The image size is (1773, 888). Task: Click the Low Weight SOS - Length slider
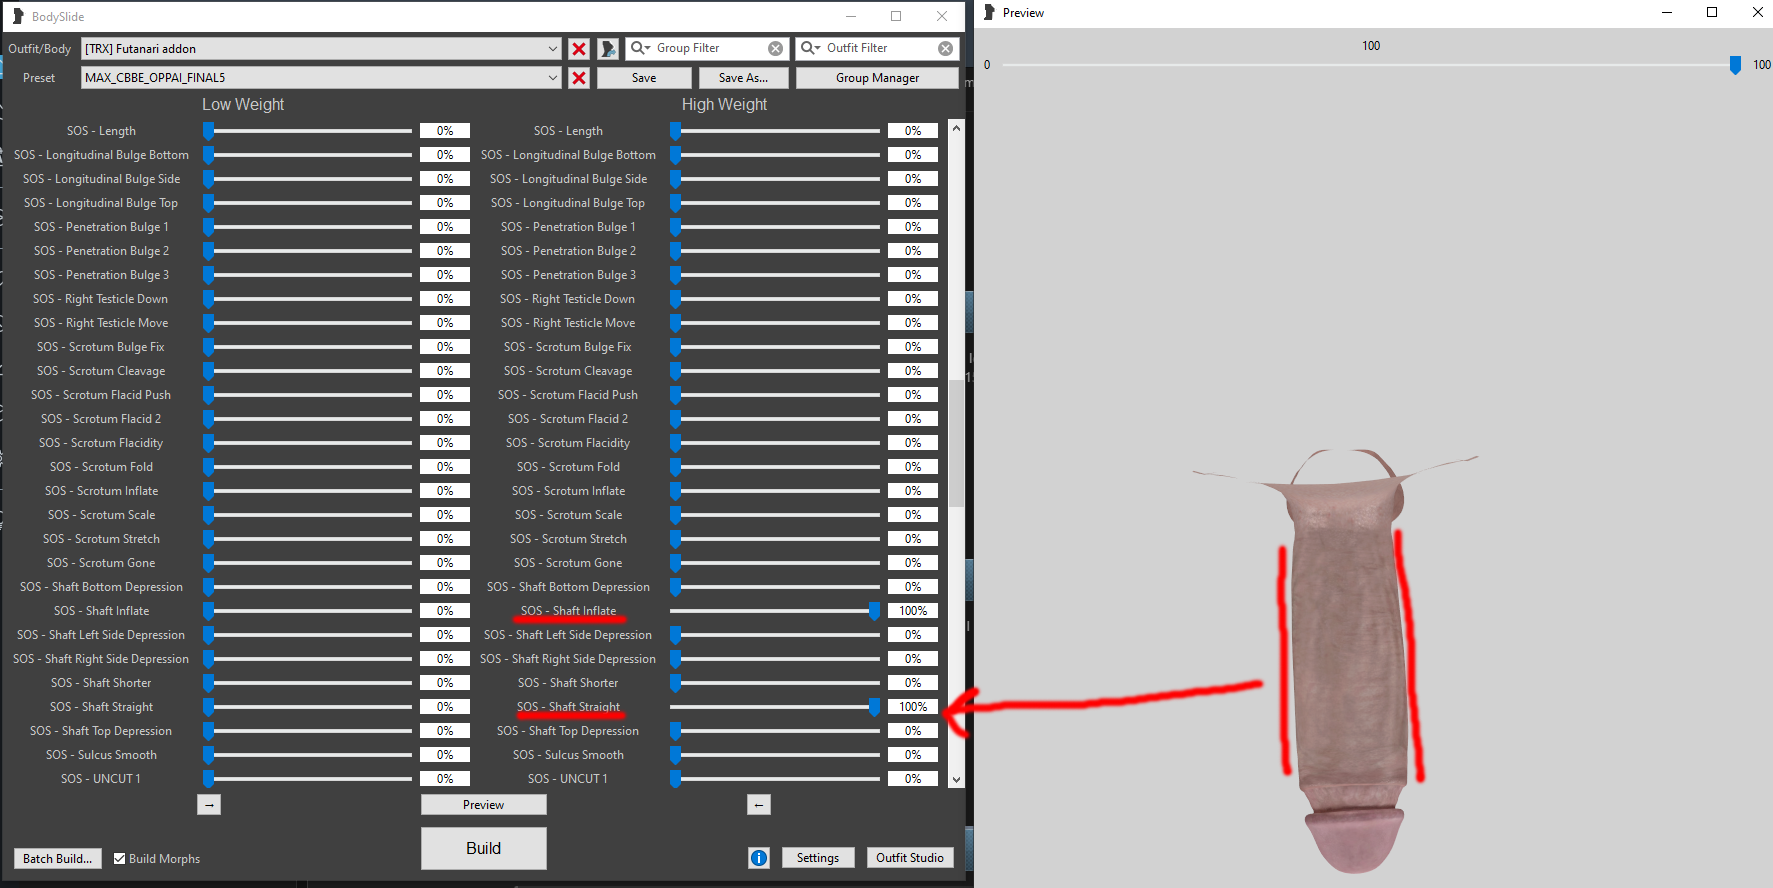tap(308, 131)
